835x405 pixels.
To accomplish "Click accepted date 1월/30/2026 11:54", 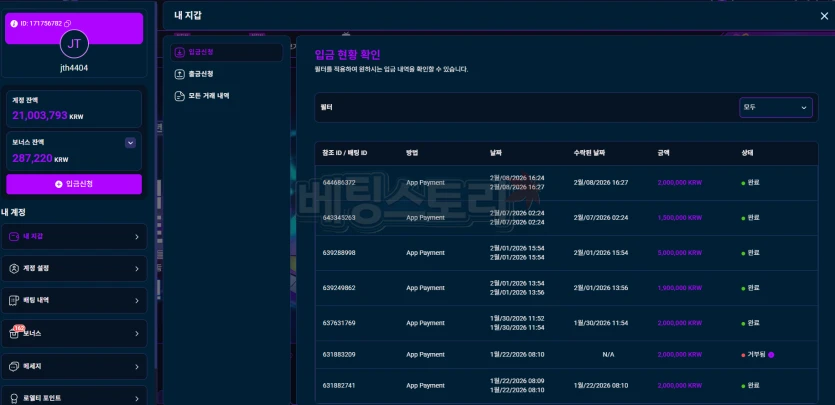I will pos(601,323).
